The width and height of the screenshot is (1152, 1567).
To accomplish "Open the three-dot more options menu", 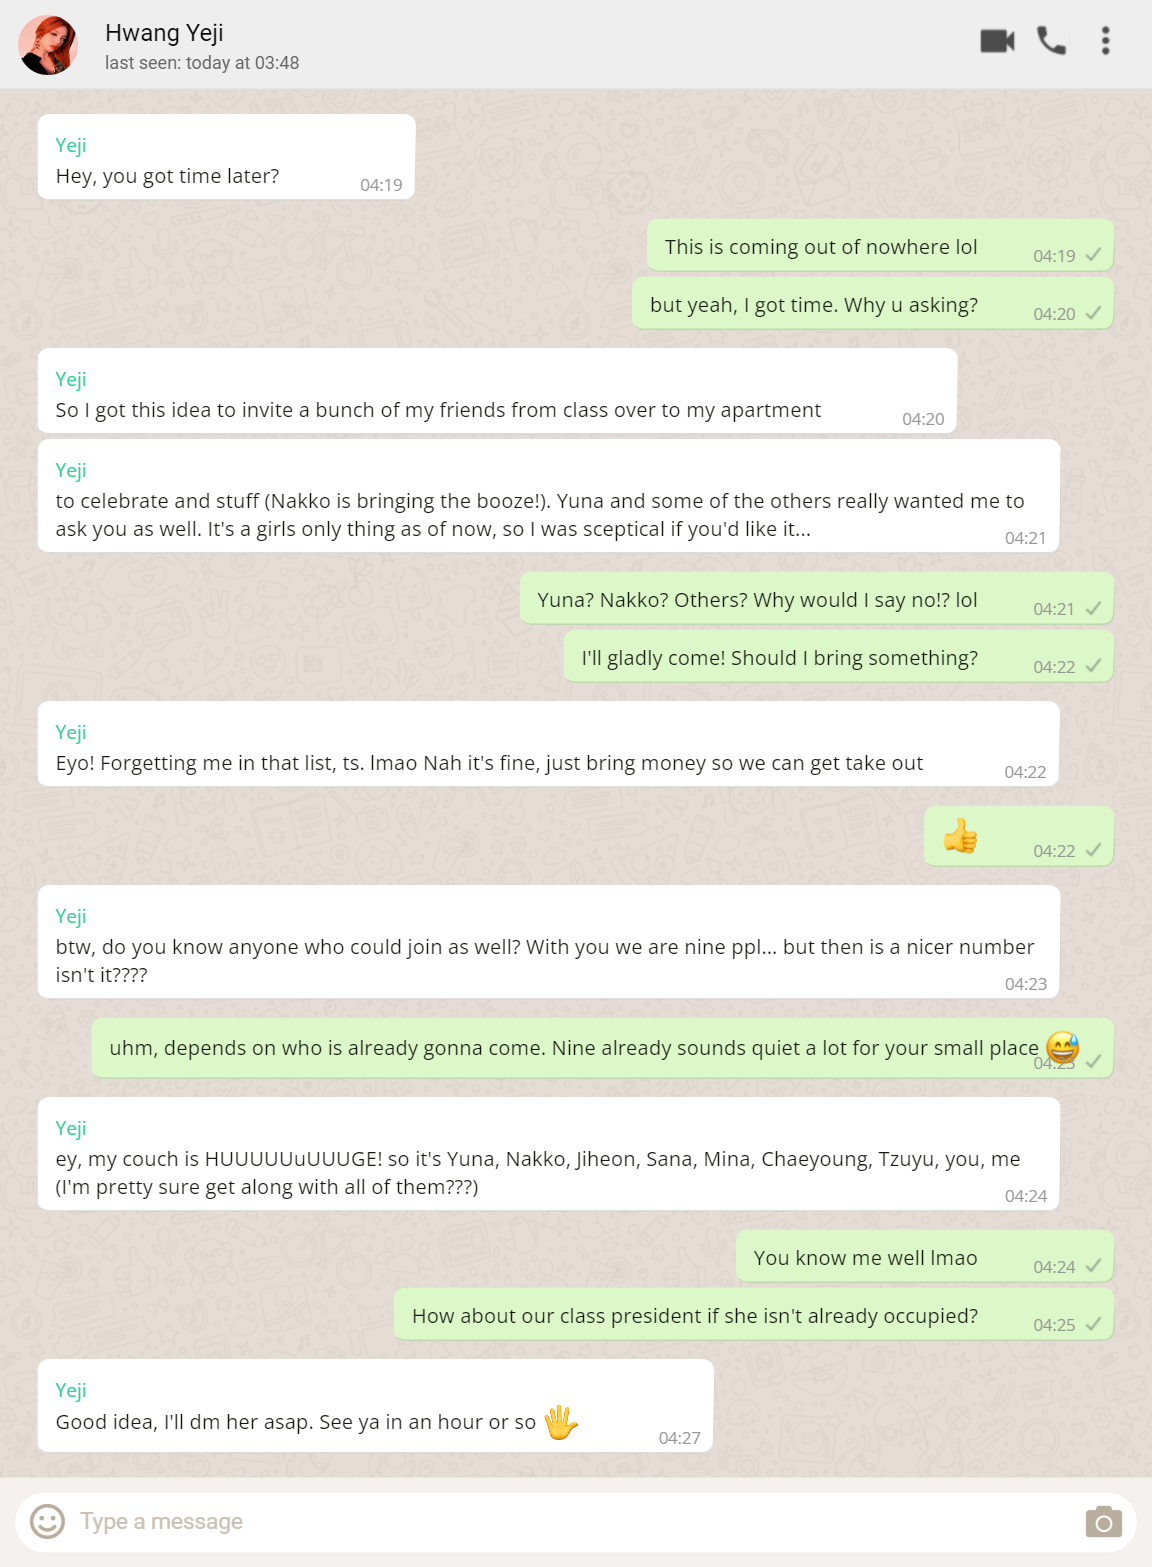I will click(x=1105, y=41).
